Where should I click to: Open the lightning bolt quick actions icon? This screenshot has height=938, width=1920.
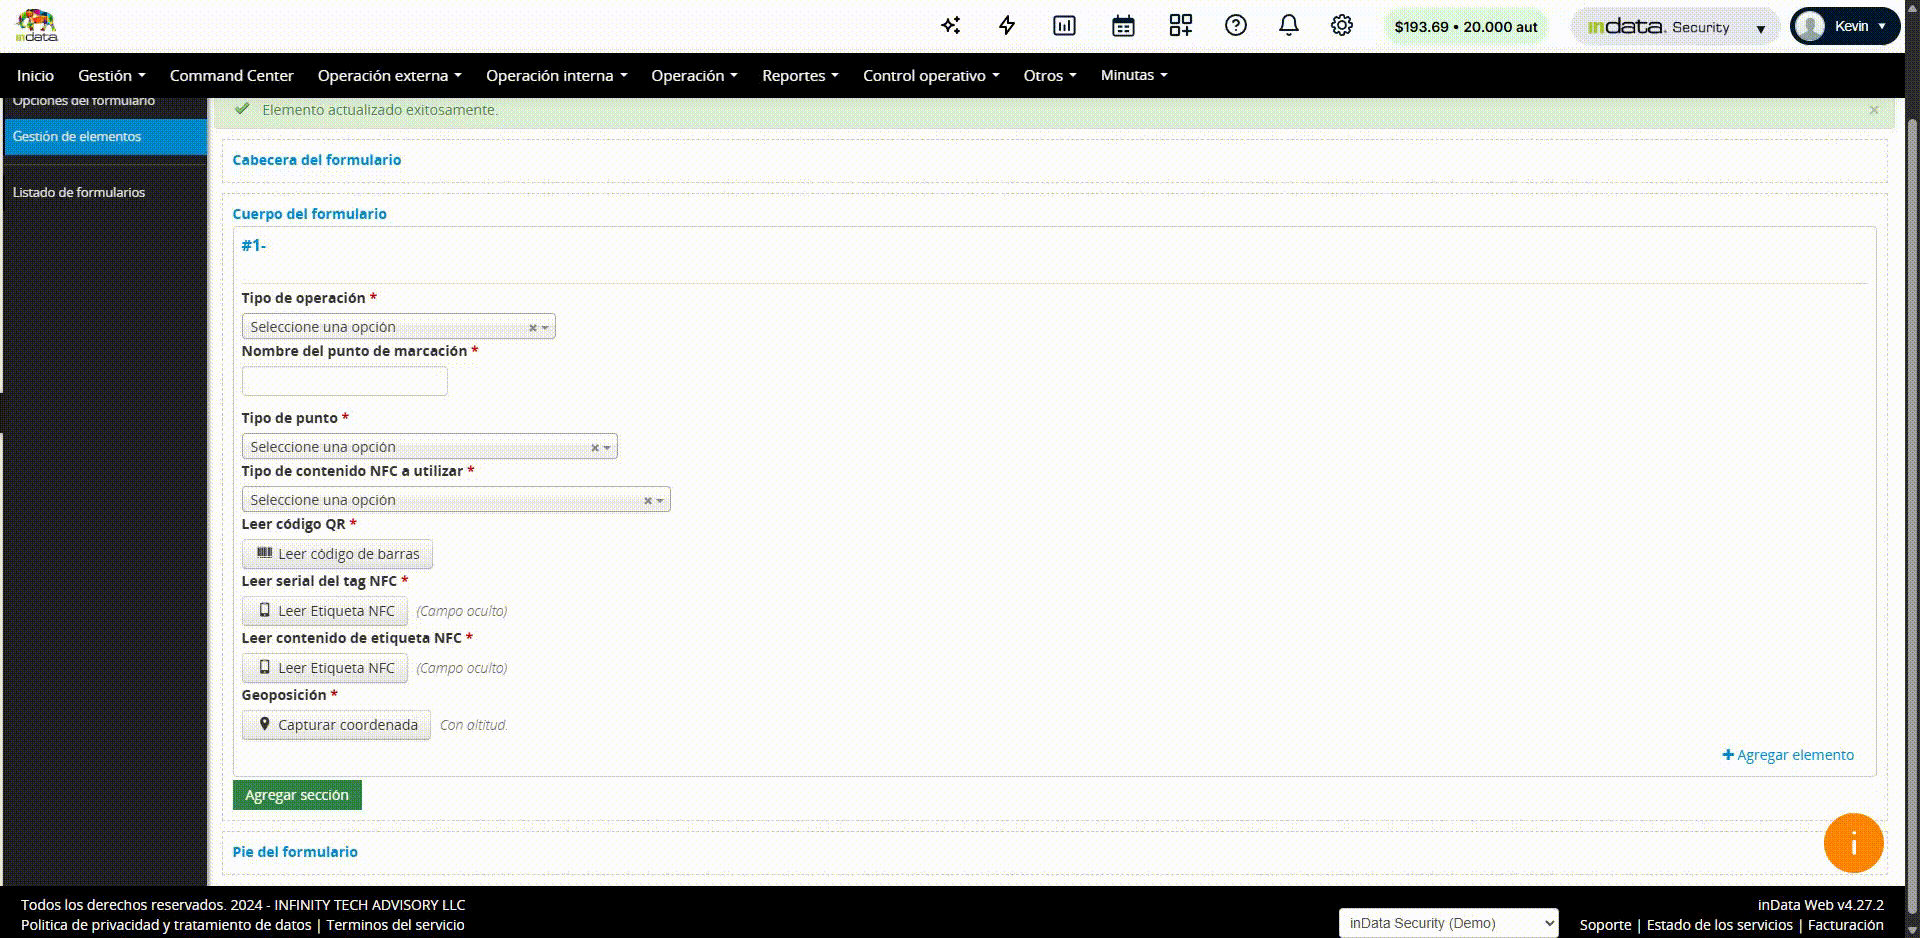1007,26
